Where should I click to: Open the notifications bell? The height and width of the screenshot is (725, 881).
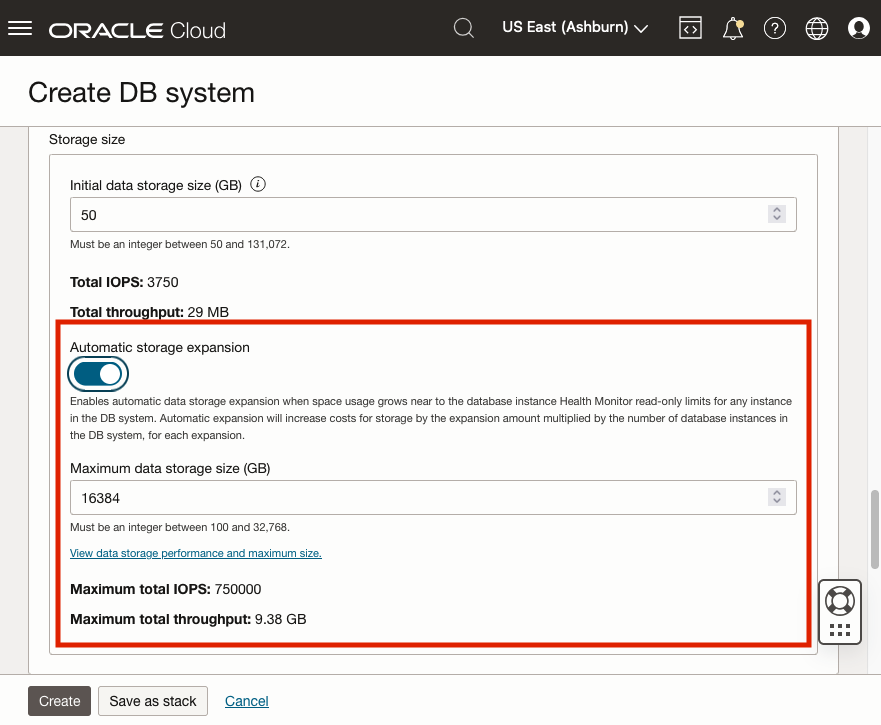tap(733, 28)
